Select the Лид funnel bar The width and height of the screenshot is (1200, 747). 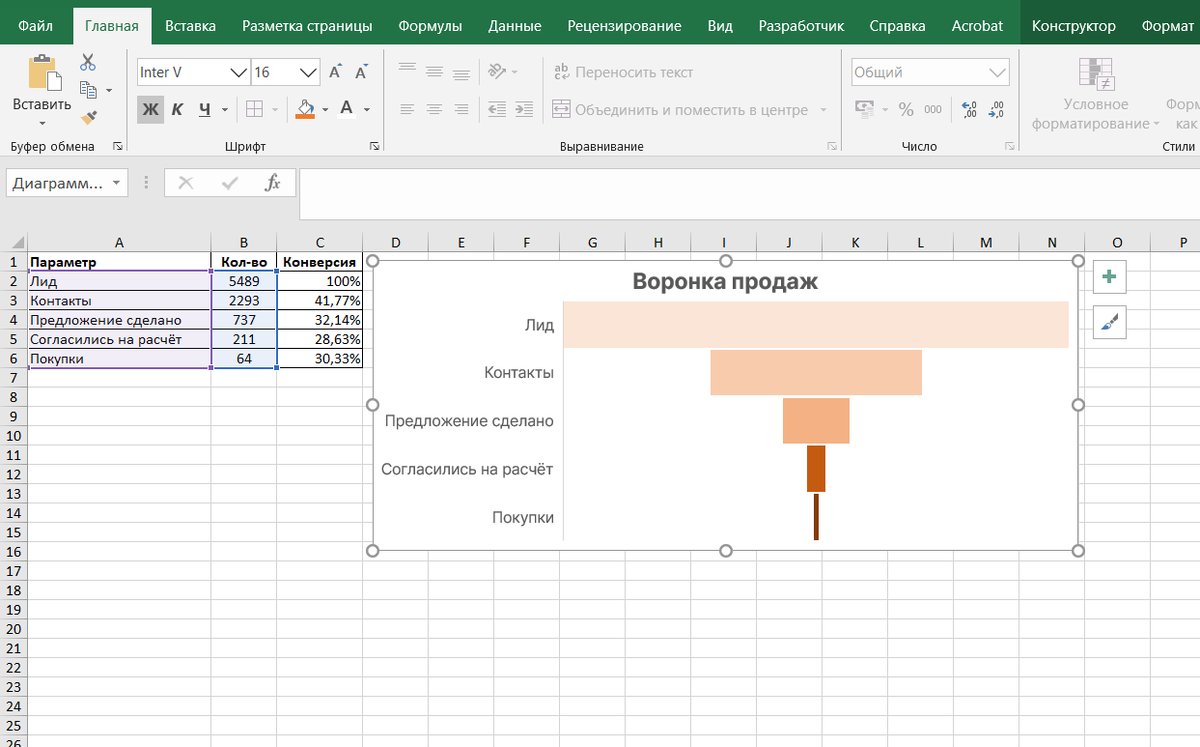pyautogui.click(x=816, y=324)
